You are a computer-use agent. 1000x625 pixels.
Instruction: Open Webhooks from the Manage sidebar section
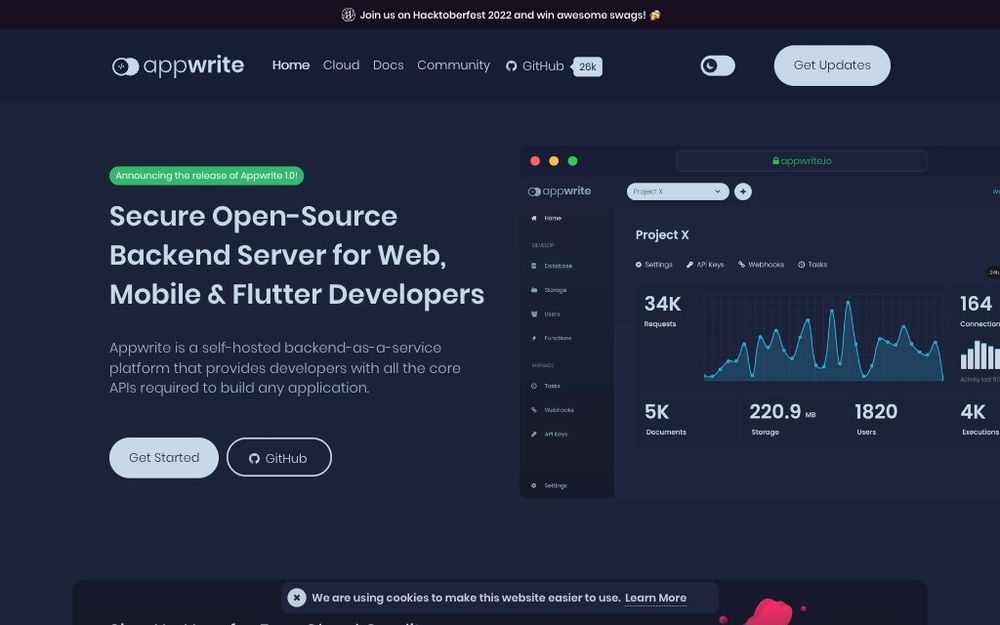click(535, 409)
